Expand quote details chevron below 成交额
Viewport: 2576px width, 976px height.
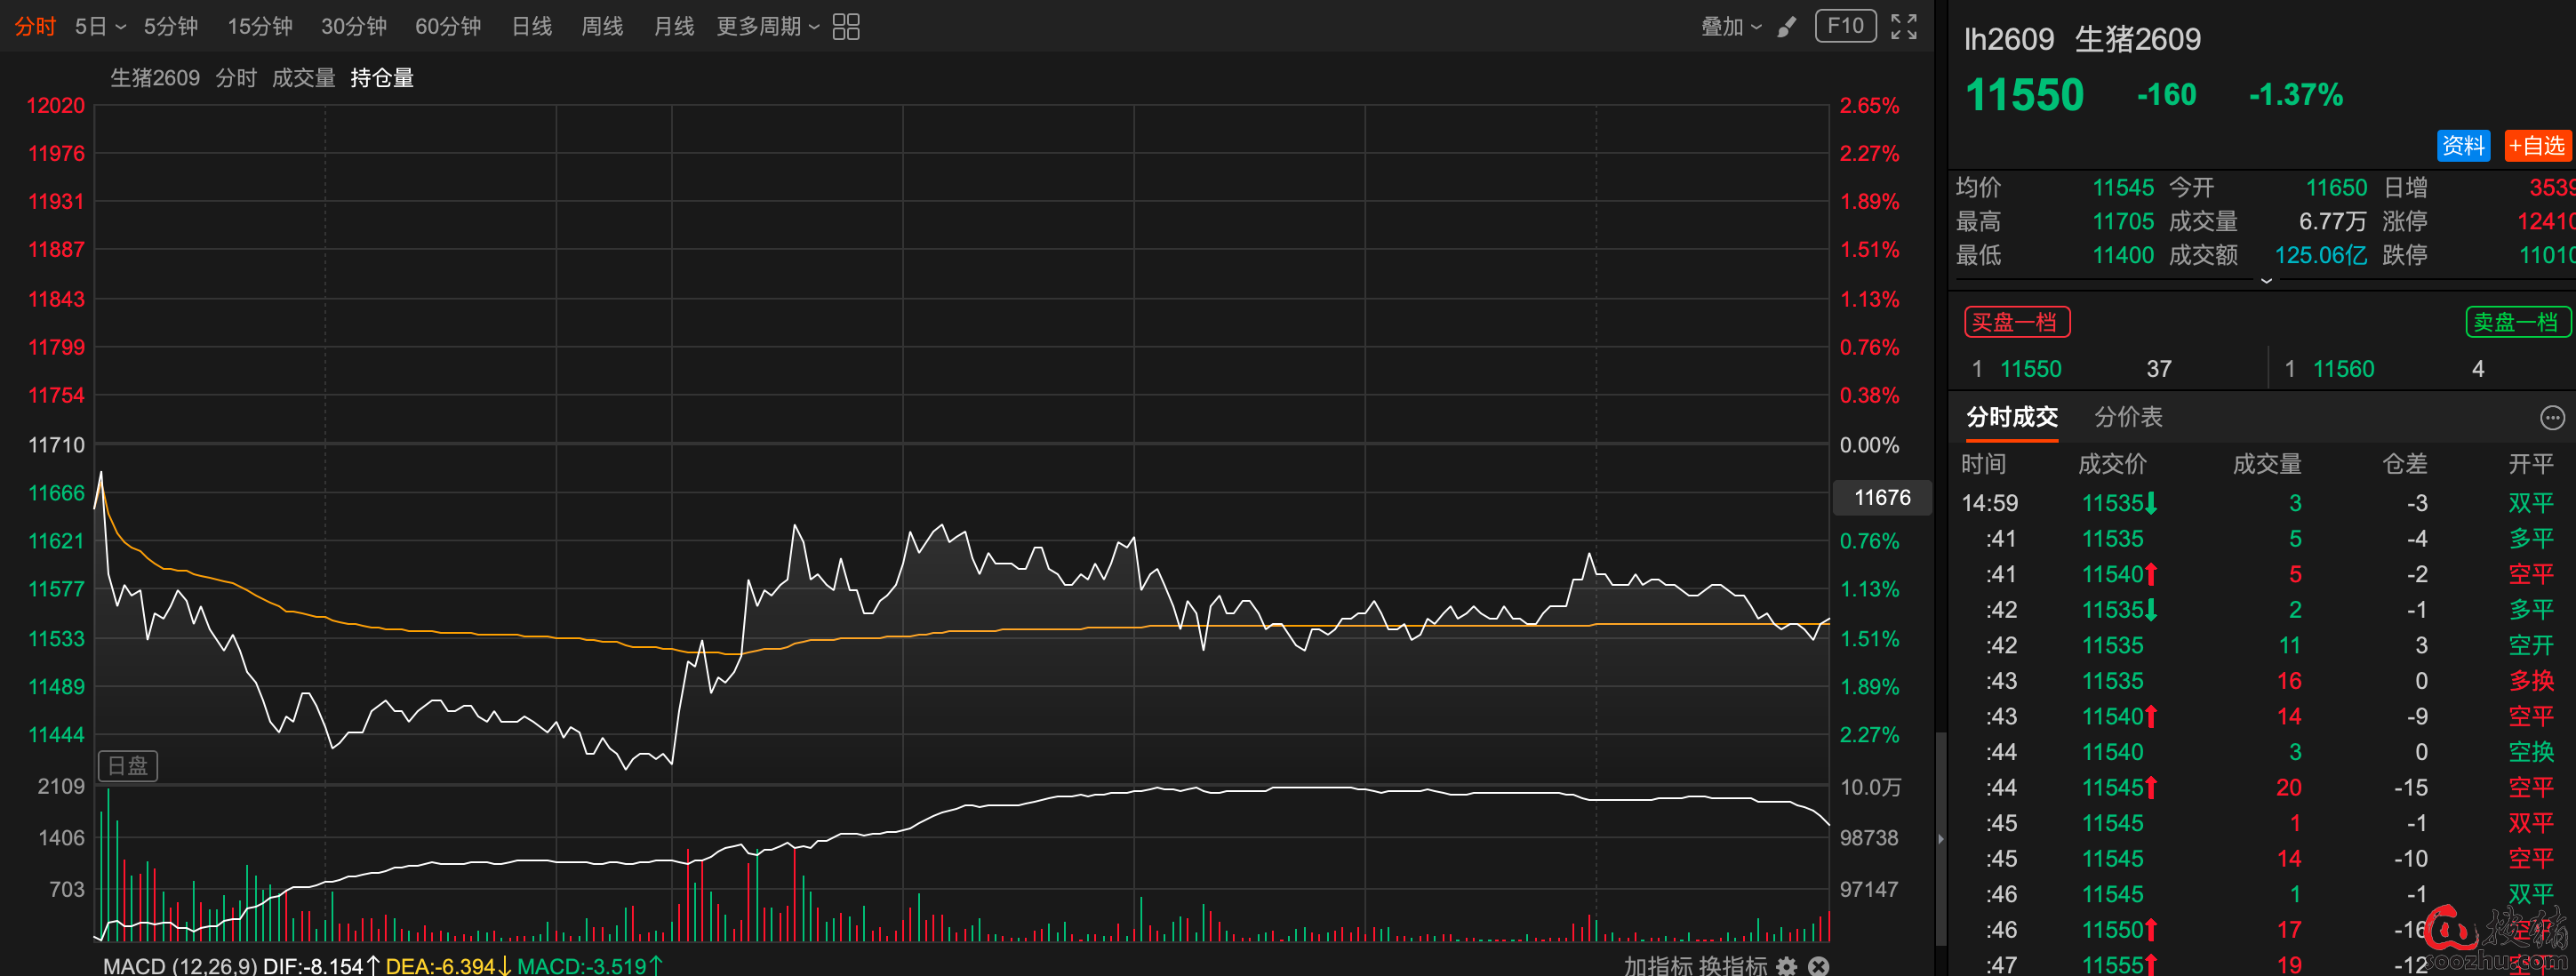pyautogui.click(x=2266, y=281)
